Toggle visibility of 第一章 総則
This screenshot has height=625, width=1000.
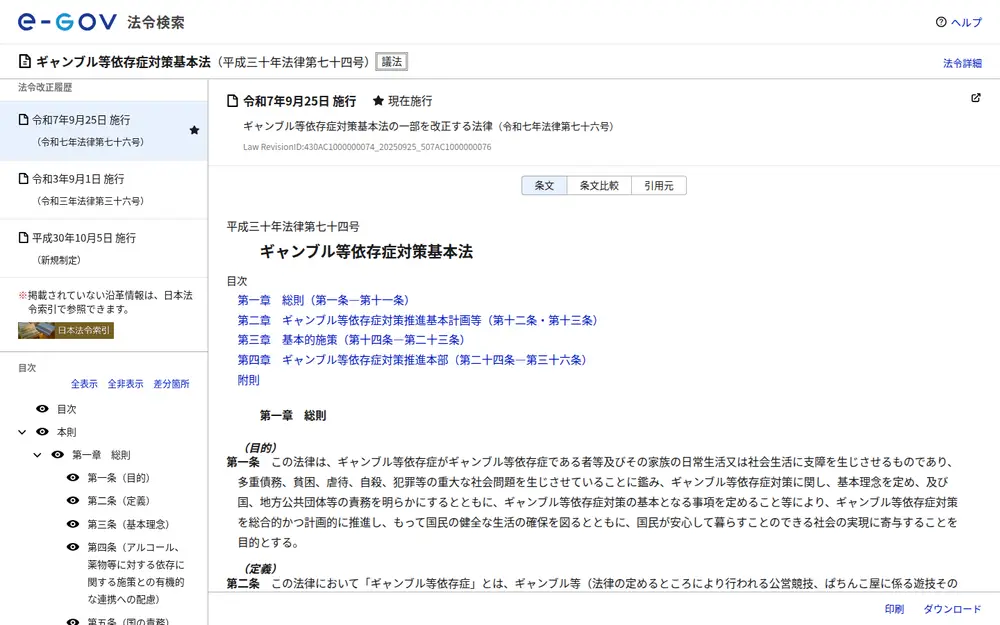tap(57, 455)
